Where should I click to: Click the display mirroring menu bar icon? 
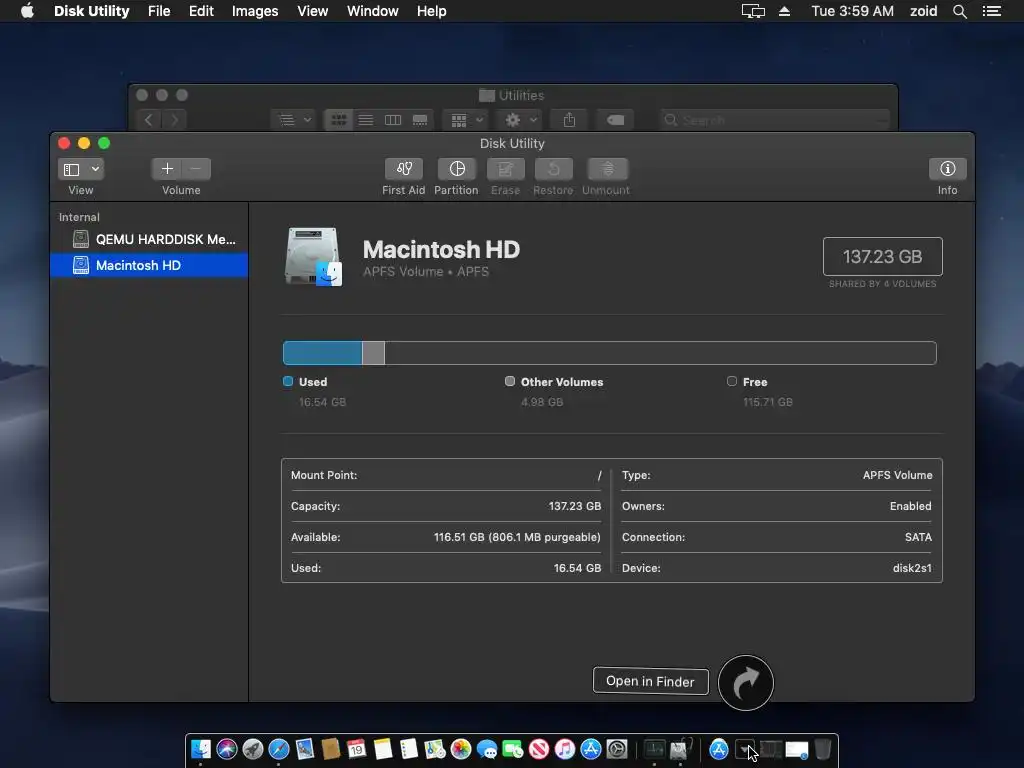point(753,11)
